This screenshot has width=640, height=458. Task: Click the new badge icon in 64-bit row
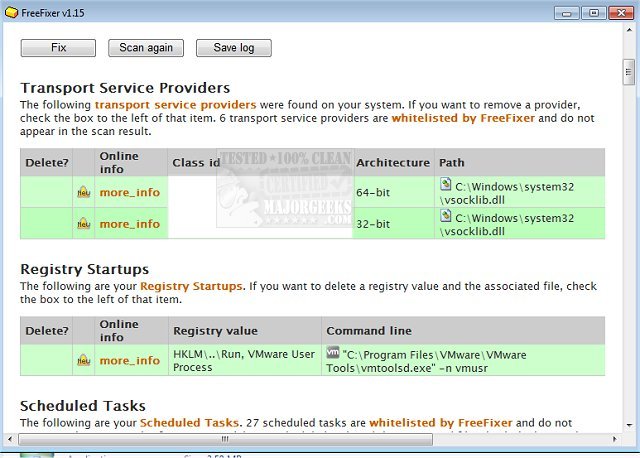coord(84,192)
